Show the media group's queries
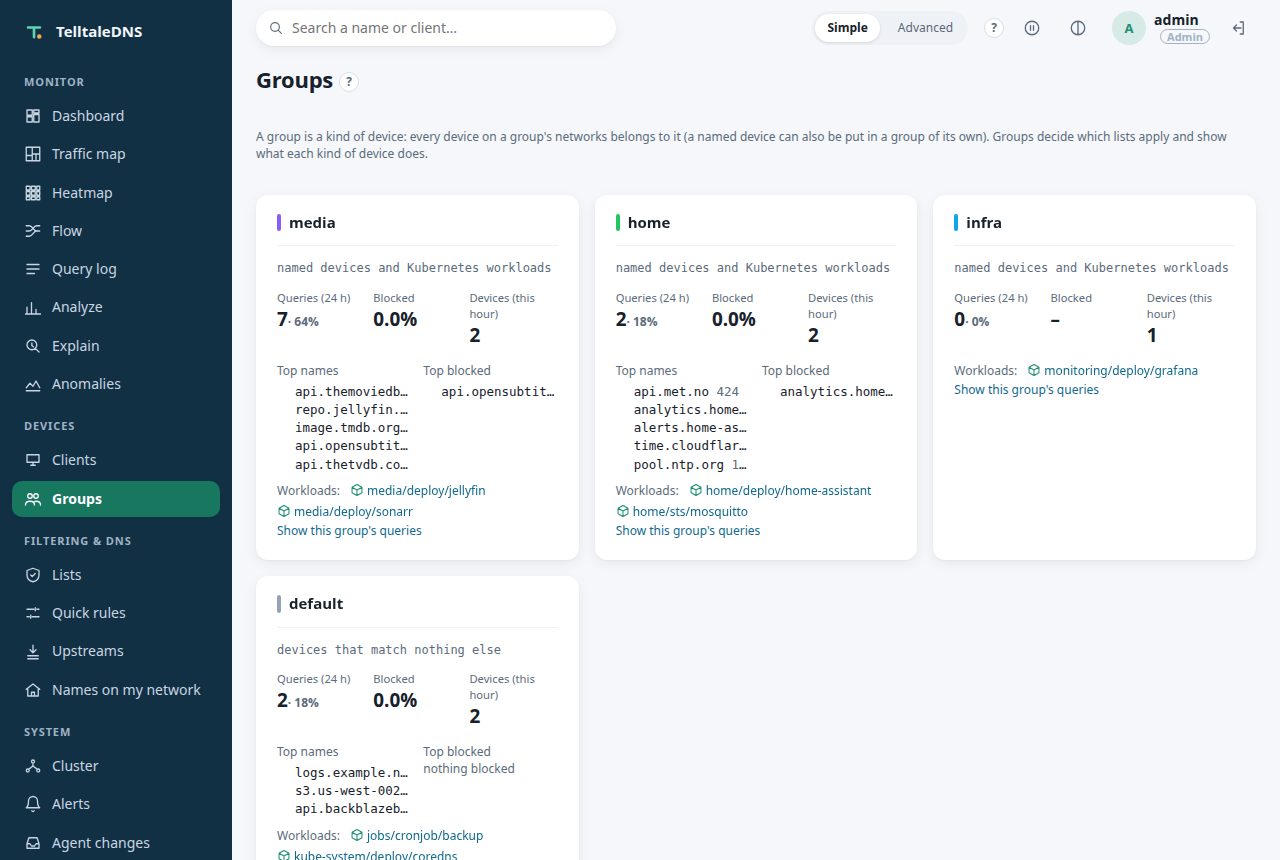The height and width of the screenshot is (860, 1280). [x=349, y=531]
